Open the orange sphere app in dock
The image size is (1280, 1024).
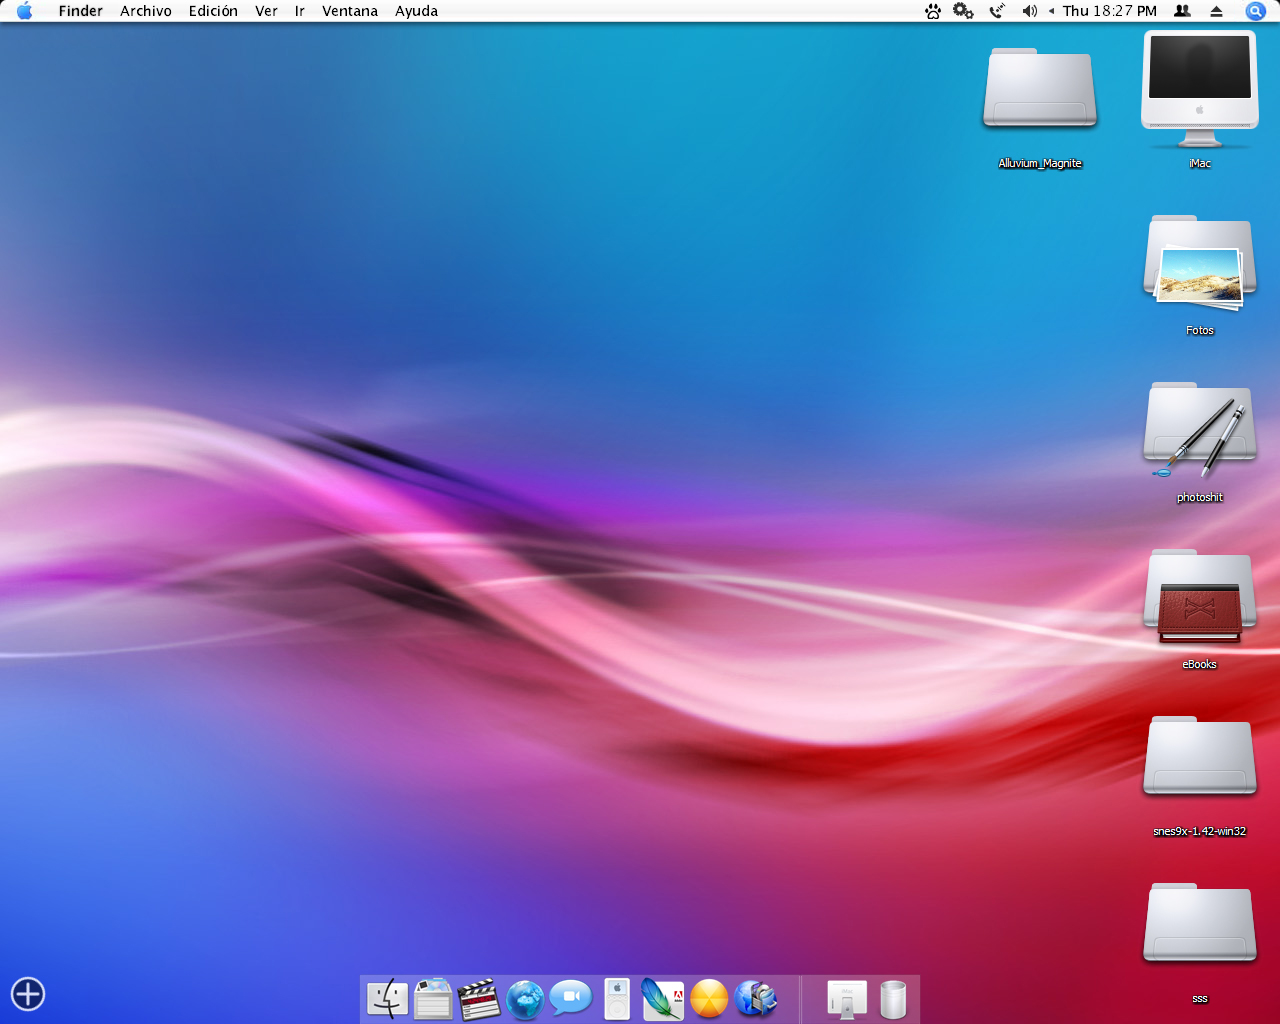[709, 998]
